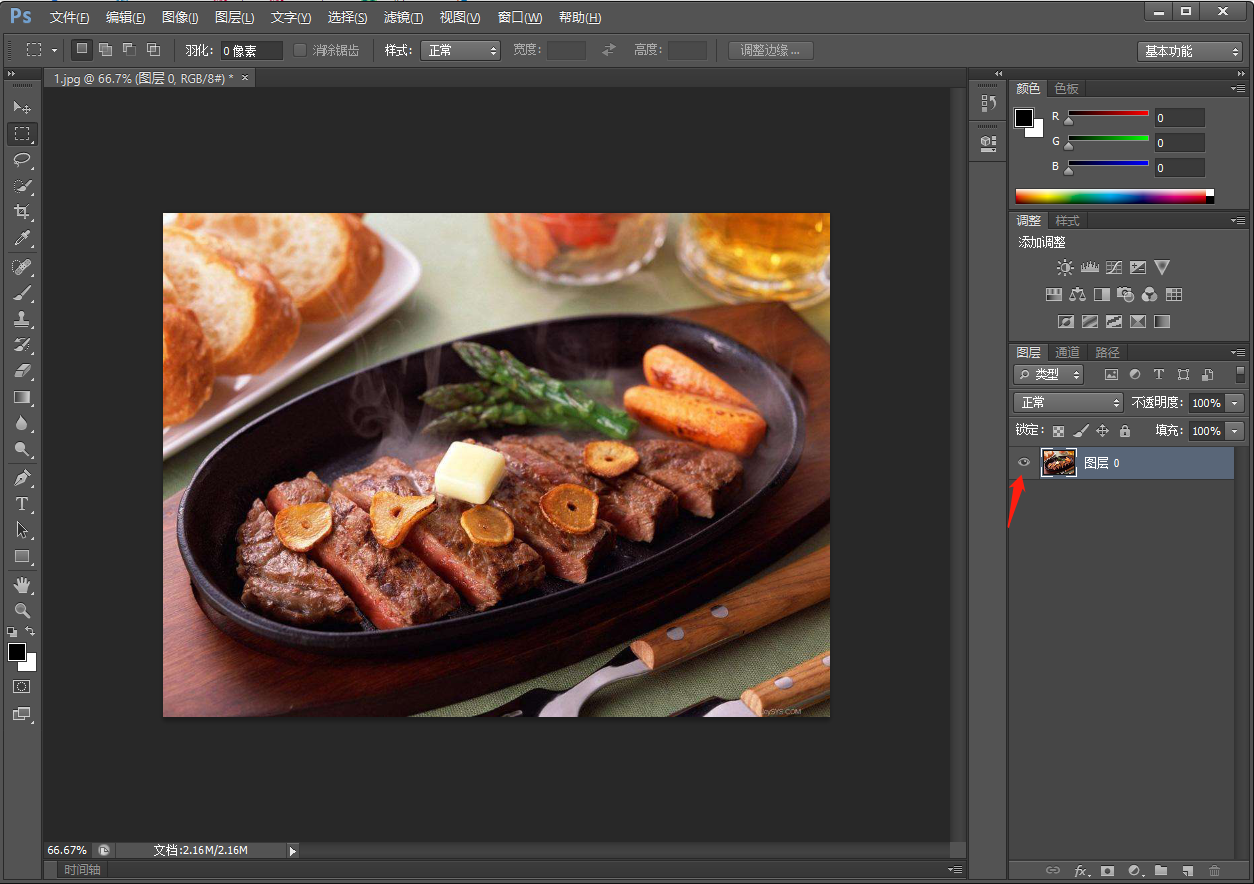Open the 填充 fill slider arrow
Viewport: 1254px width, 884px height.
(1235, 431)
